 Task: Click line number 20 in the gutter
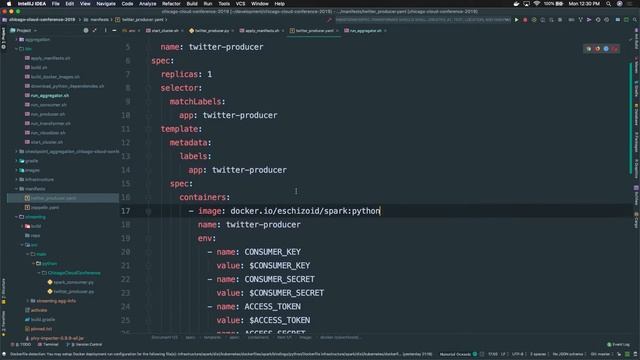126,252
